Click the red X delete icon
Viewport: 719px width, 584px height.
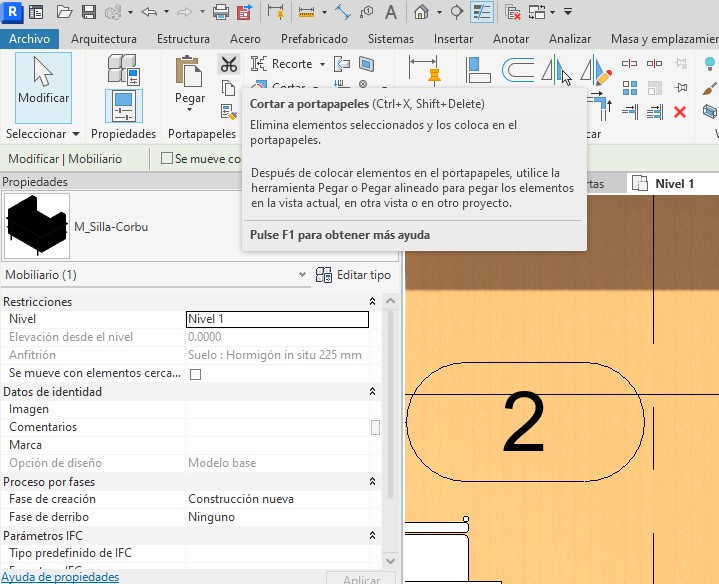(680, 112)
